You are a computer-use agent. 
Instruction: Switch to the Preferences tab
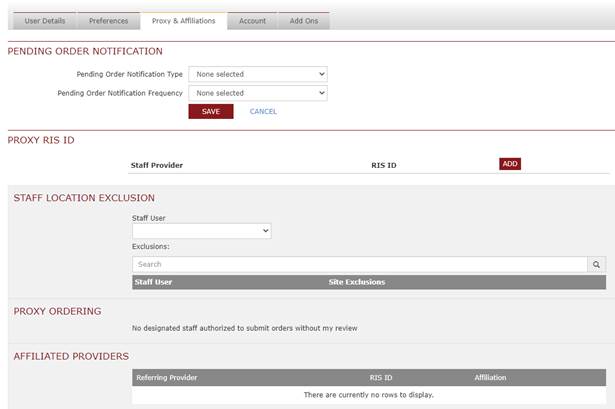[x=108, y=21]
